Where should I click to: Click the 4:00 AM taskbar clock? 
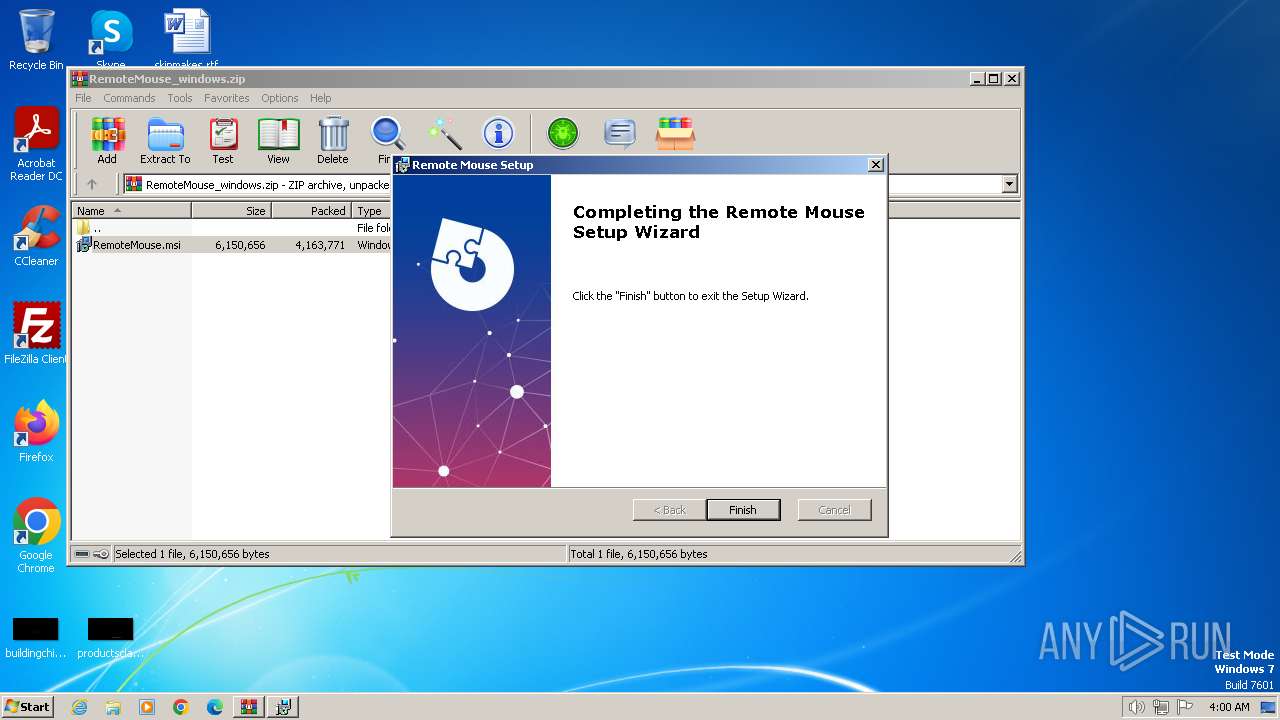point(1229,707)
